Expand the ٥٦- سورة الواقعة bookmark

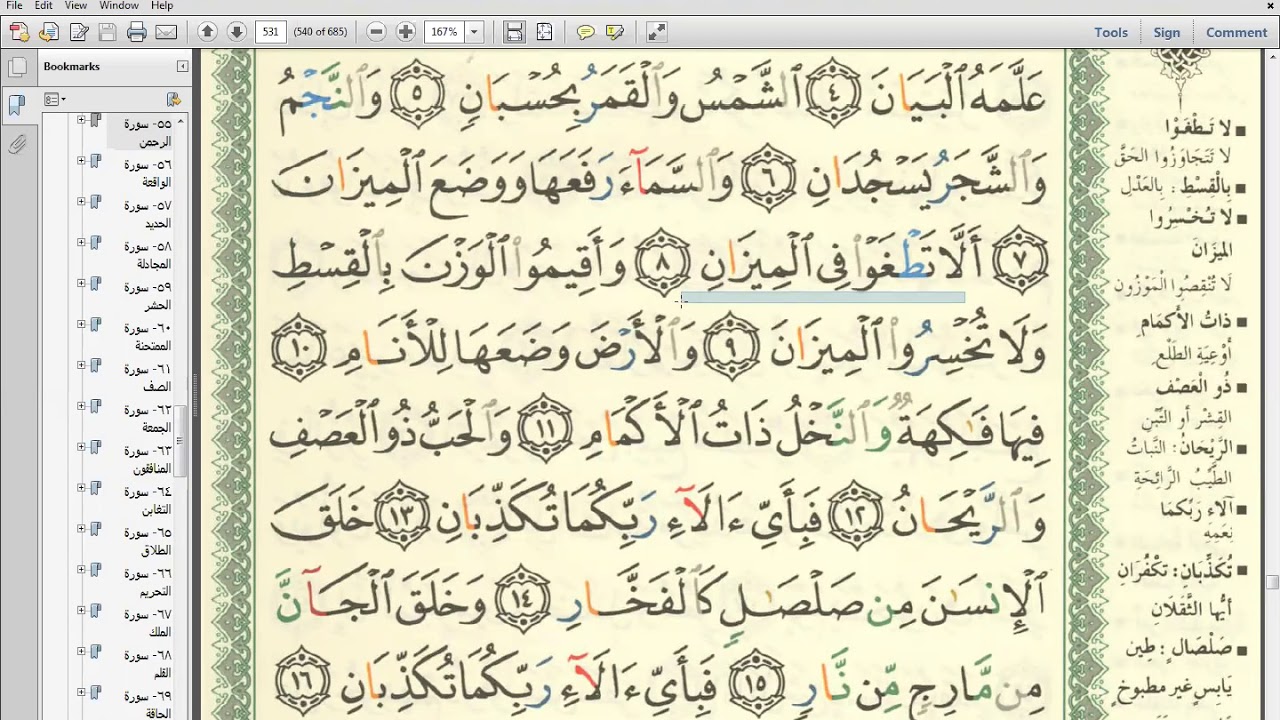tap(81, 161)
